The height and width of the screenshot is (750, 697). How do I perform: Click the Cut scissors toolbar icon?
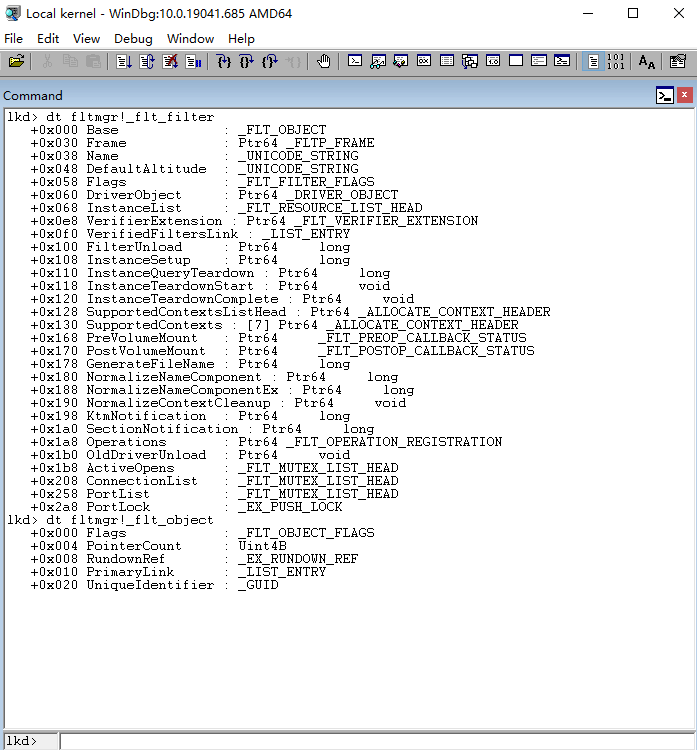click(x=47, y=61)
